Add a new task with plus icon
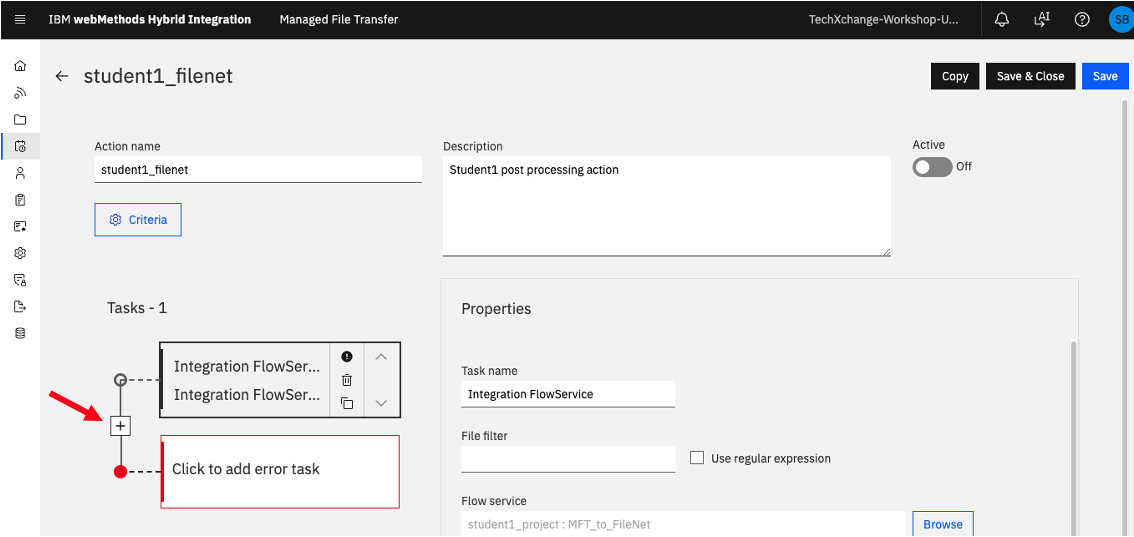1134x537 pixels. pos(121,426)
